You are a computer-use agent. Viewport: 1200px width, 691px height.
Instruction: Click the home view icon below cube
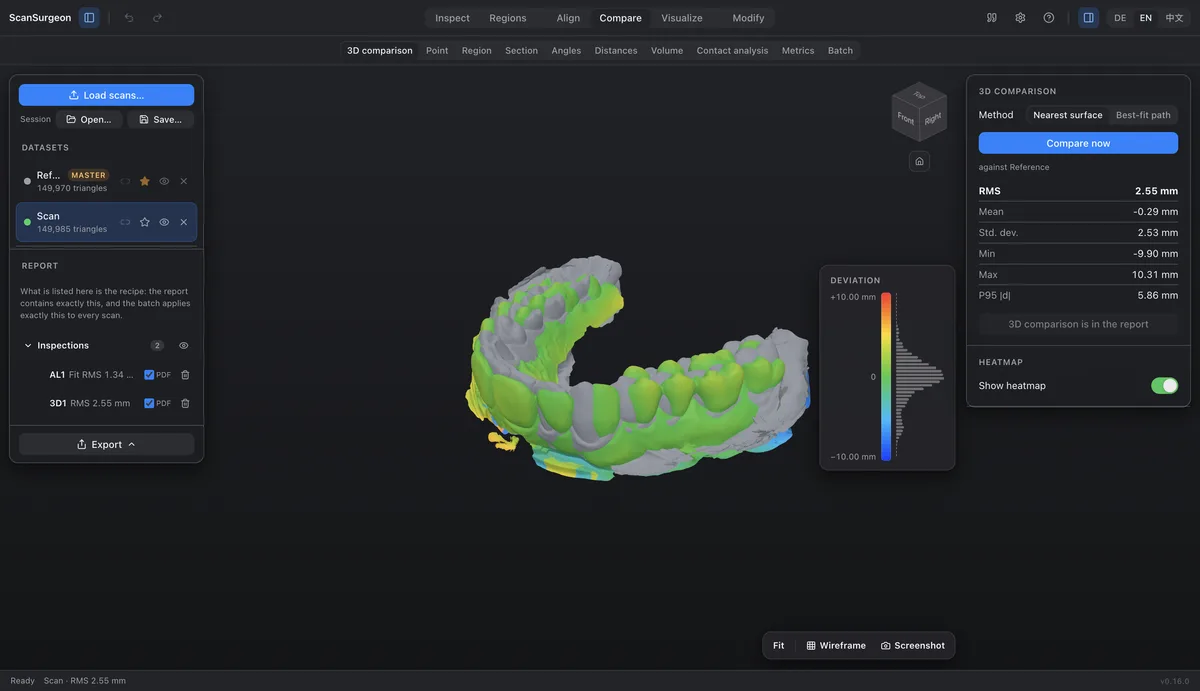click(920, 161)
